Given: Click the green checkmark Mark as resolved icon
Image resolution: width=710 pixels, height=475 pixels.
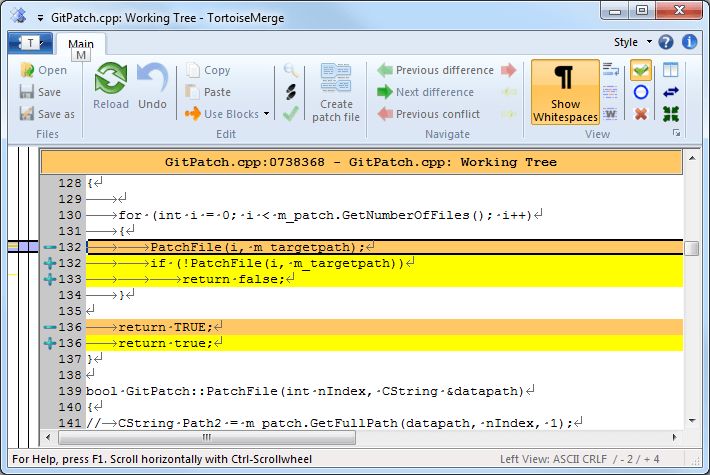Looking at the screenshot, I should 291,114.
